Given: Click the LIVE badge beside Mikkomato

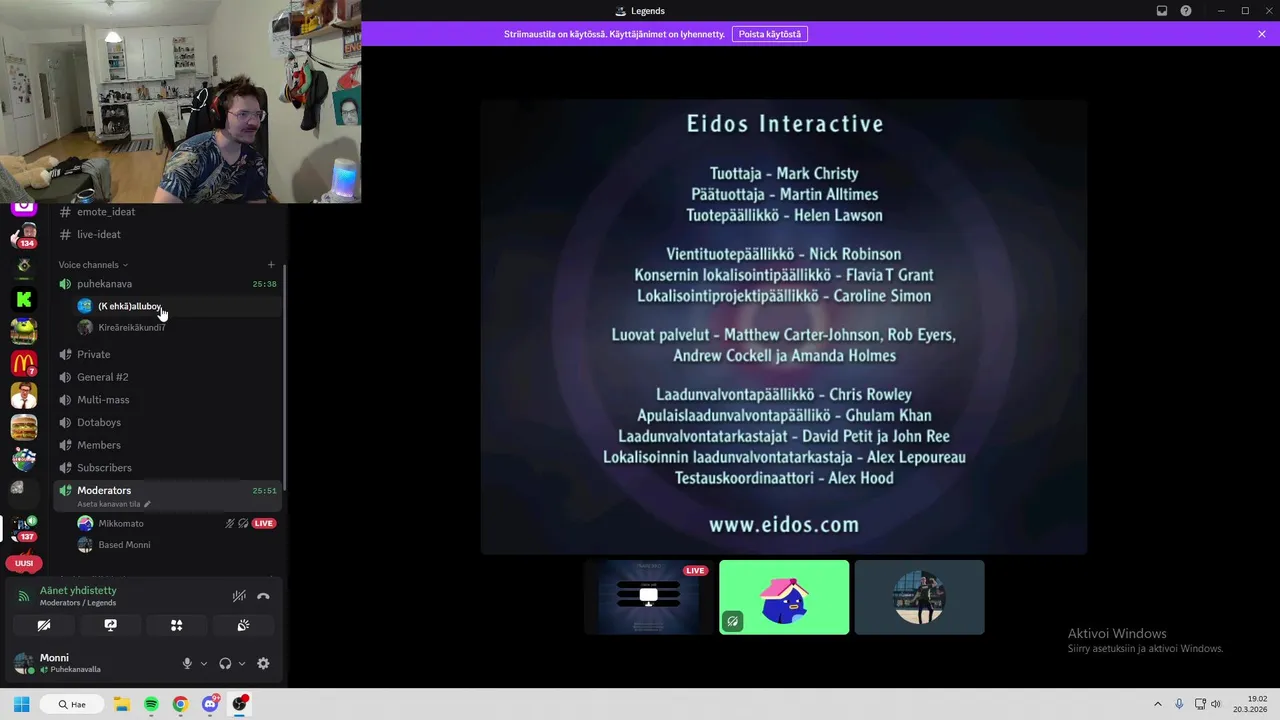Looking at the screenshot, I should [264, 523].
